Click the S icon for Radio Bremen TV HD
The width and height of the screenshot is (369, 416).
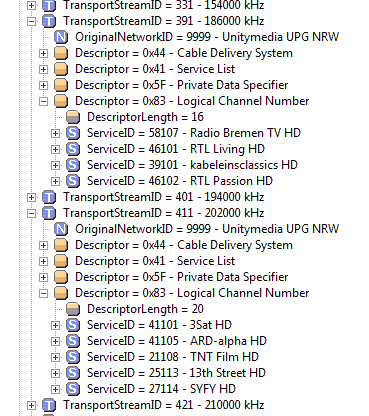click(x=73, y=133)
